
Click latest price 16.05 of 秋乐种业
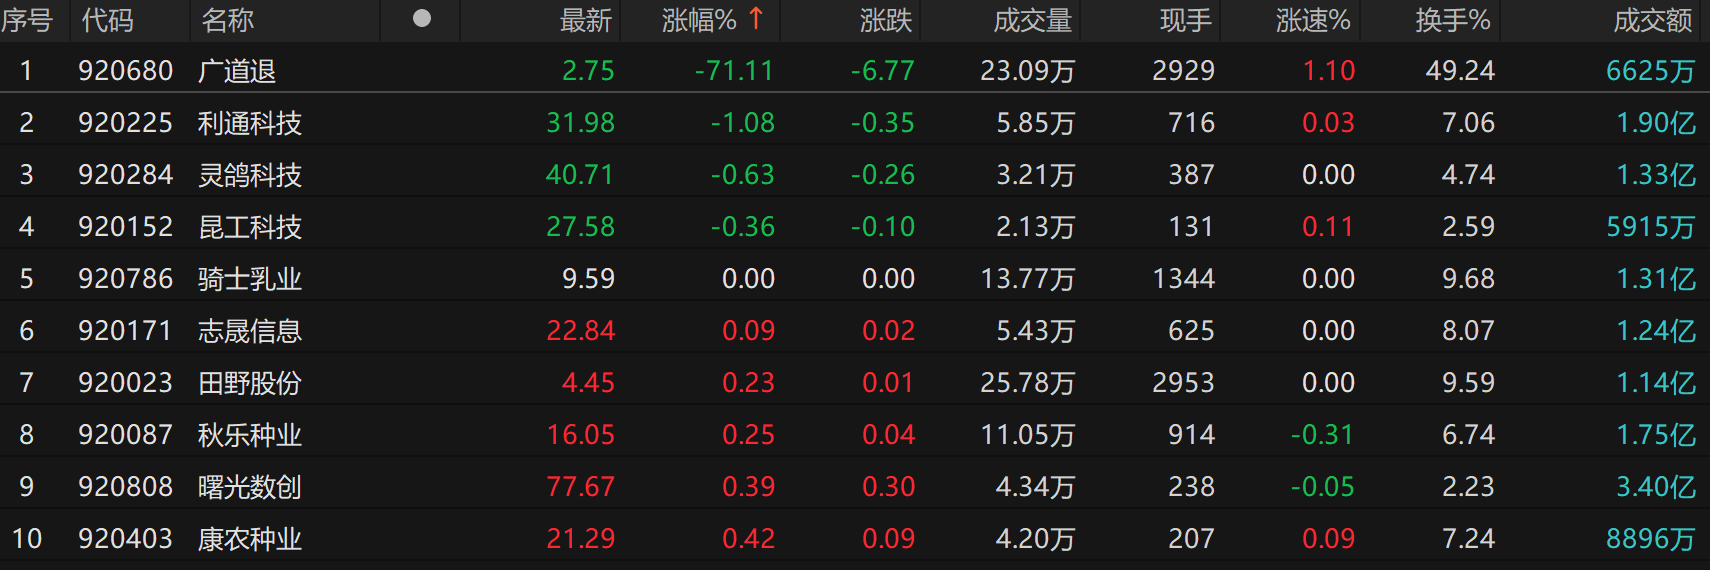pos(580,435)
